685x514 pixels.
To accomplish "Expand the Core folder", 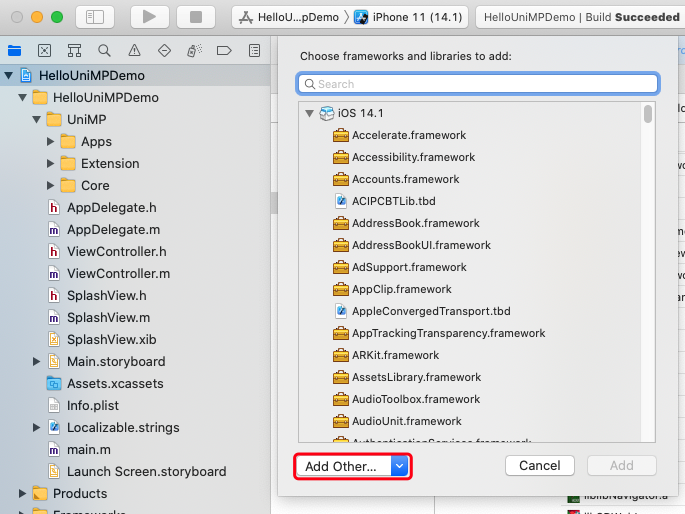I will point(50,186).
